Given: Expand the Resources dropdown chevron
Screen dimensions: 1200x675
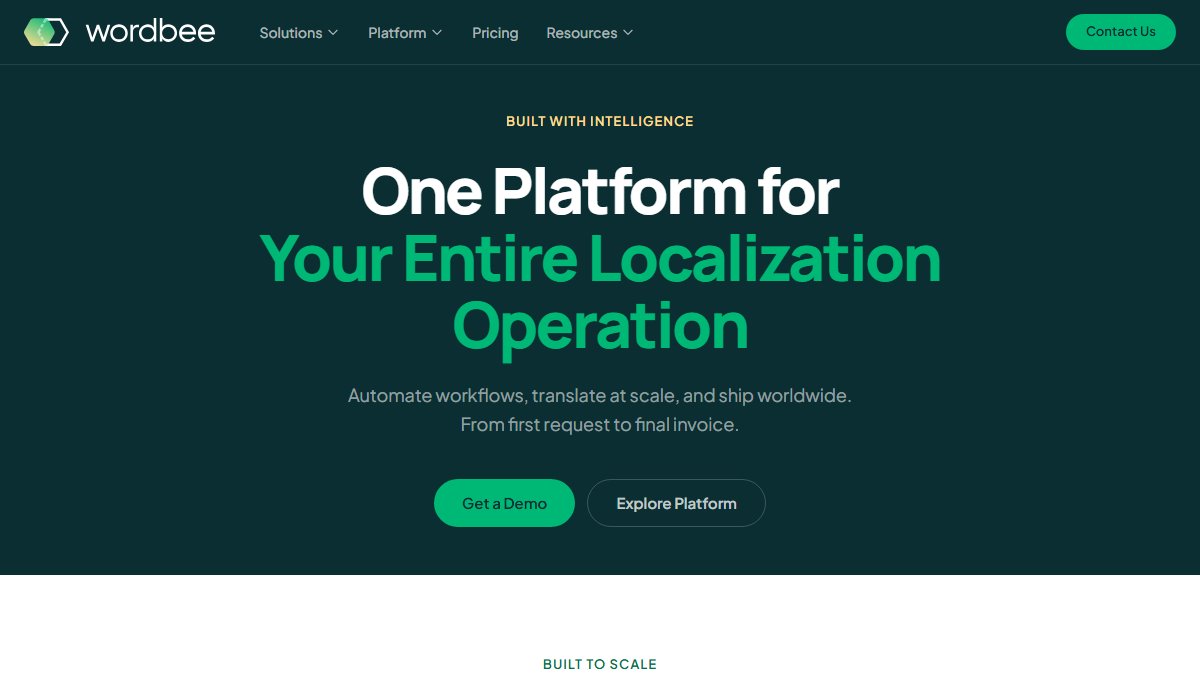Looking at the screenshot, I should 628,33.
